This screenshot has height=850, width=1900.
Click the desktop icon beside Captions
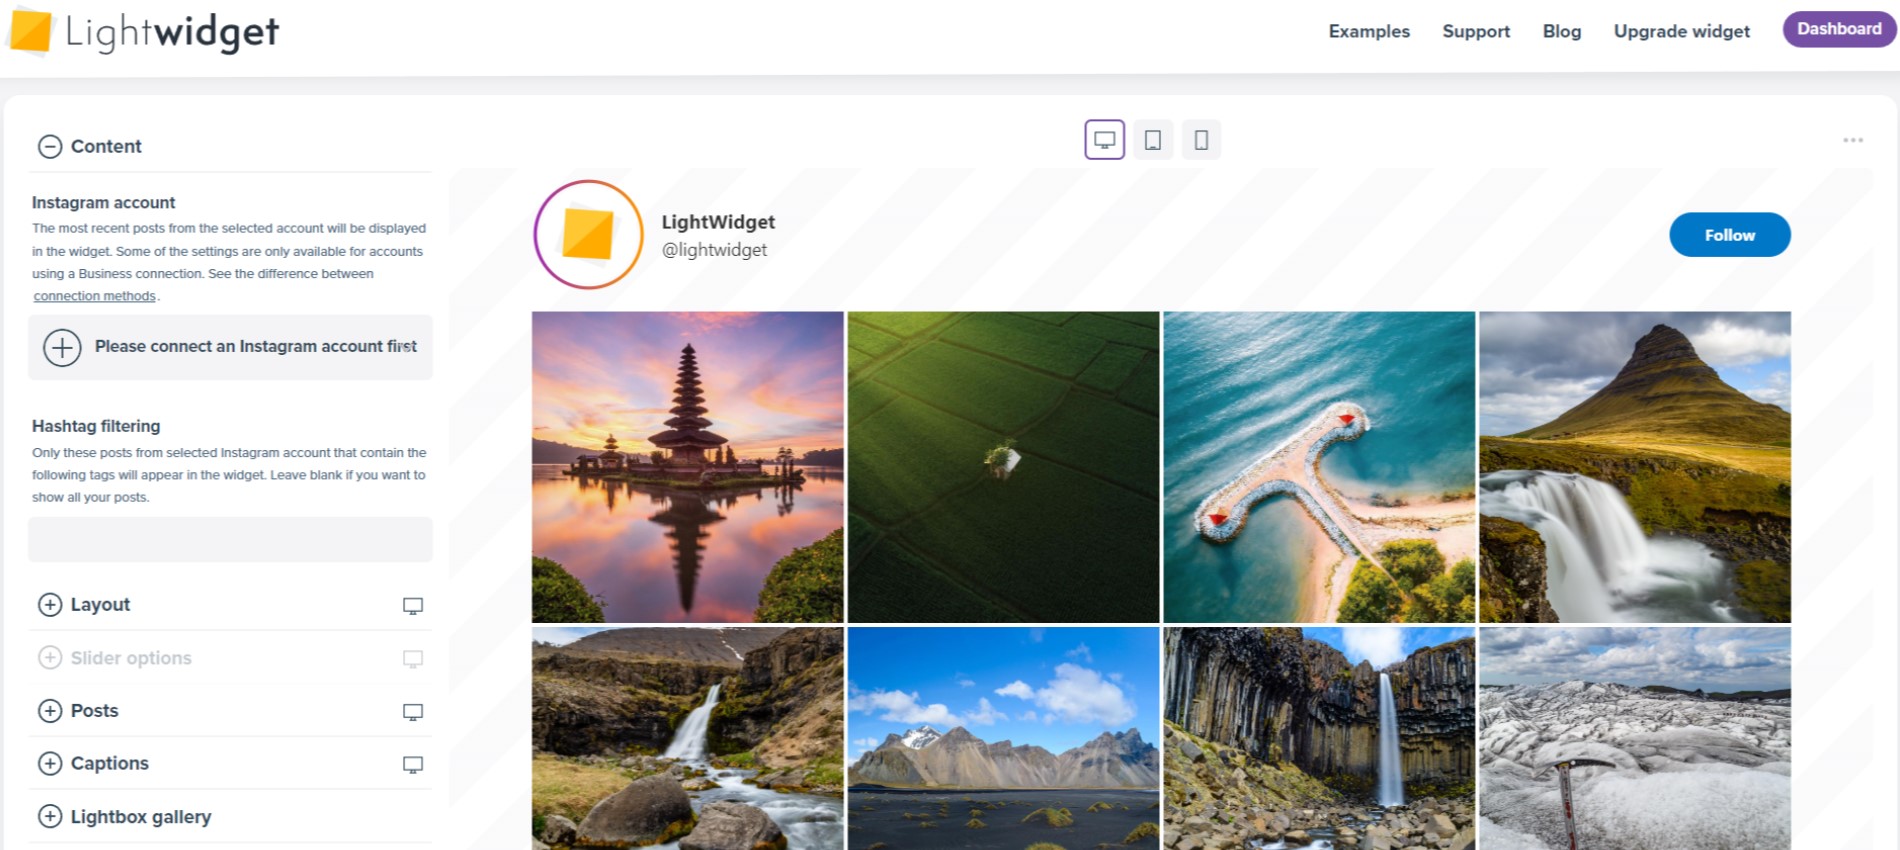412,765
